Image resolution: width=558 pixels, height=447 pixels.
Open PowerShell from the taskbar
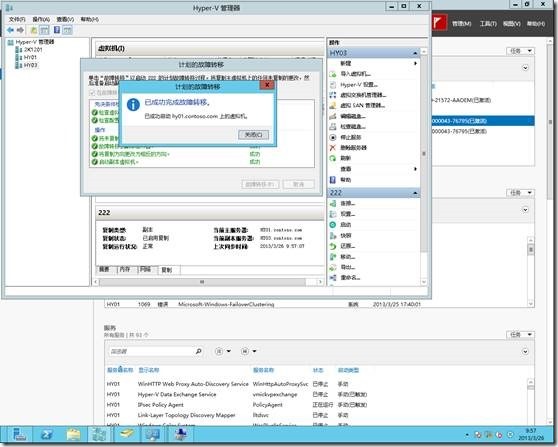click(47, 435)
